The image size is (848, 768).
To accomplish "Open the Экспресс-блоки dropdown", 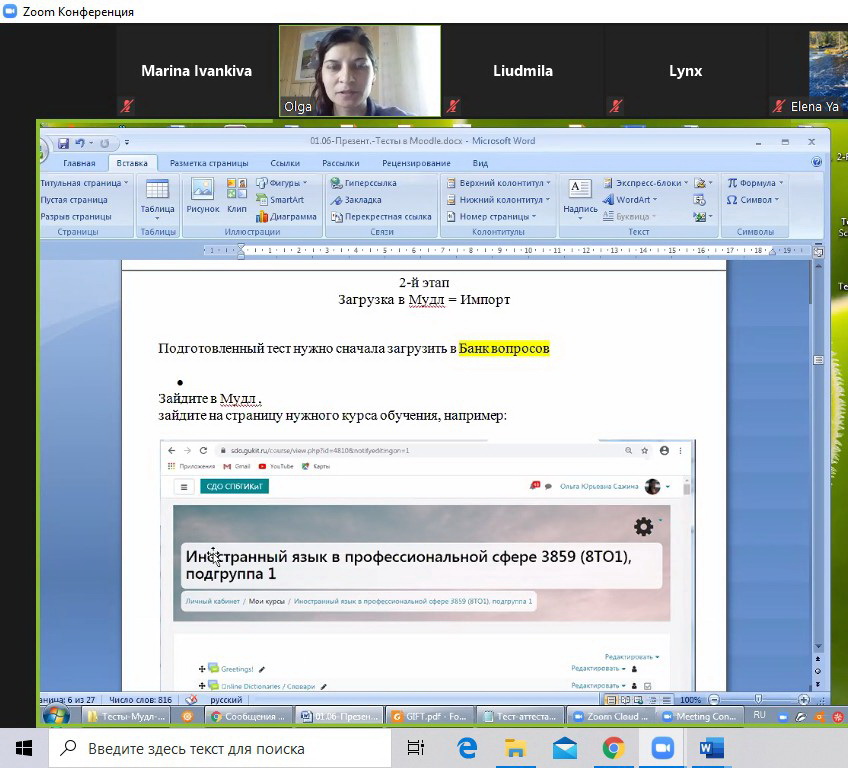I will [x=646, y=183].
